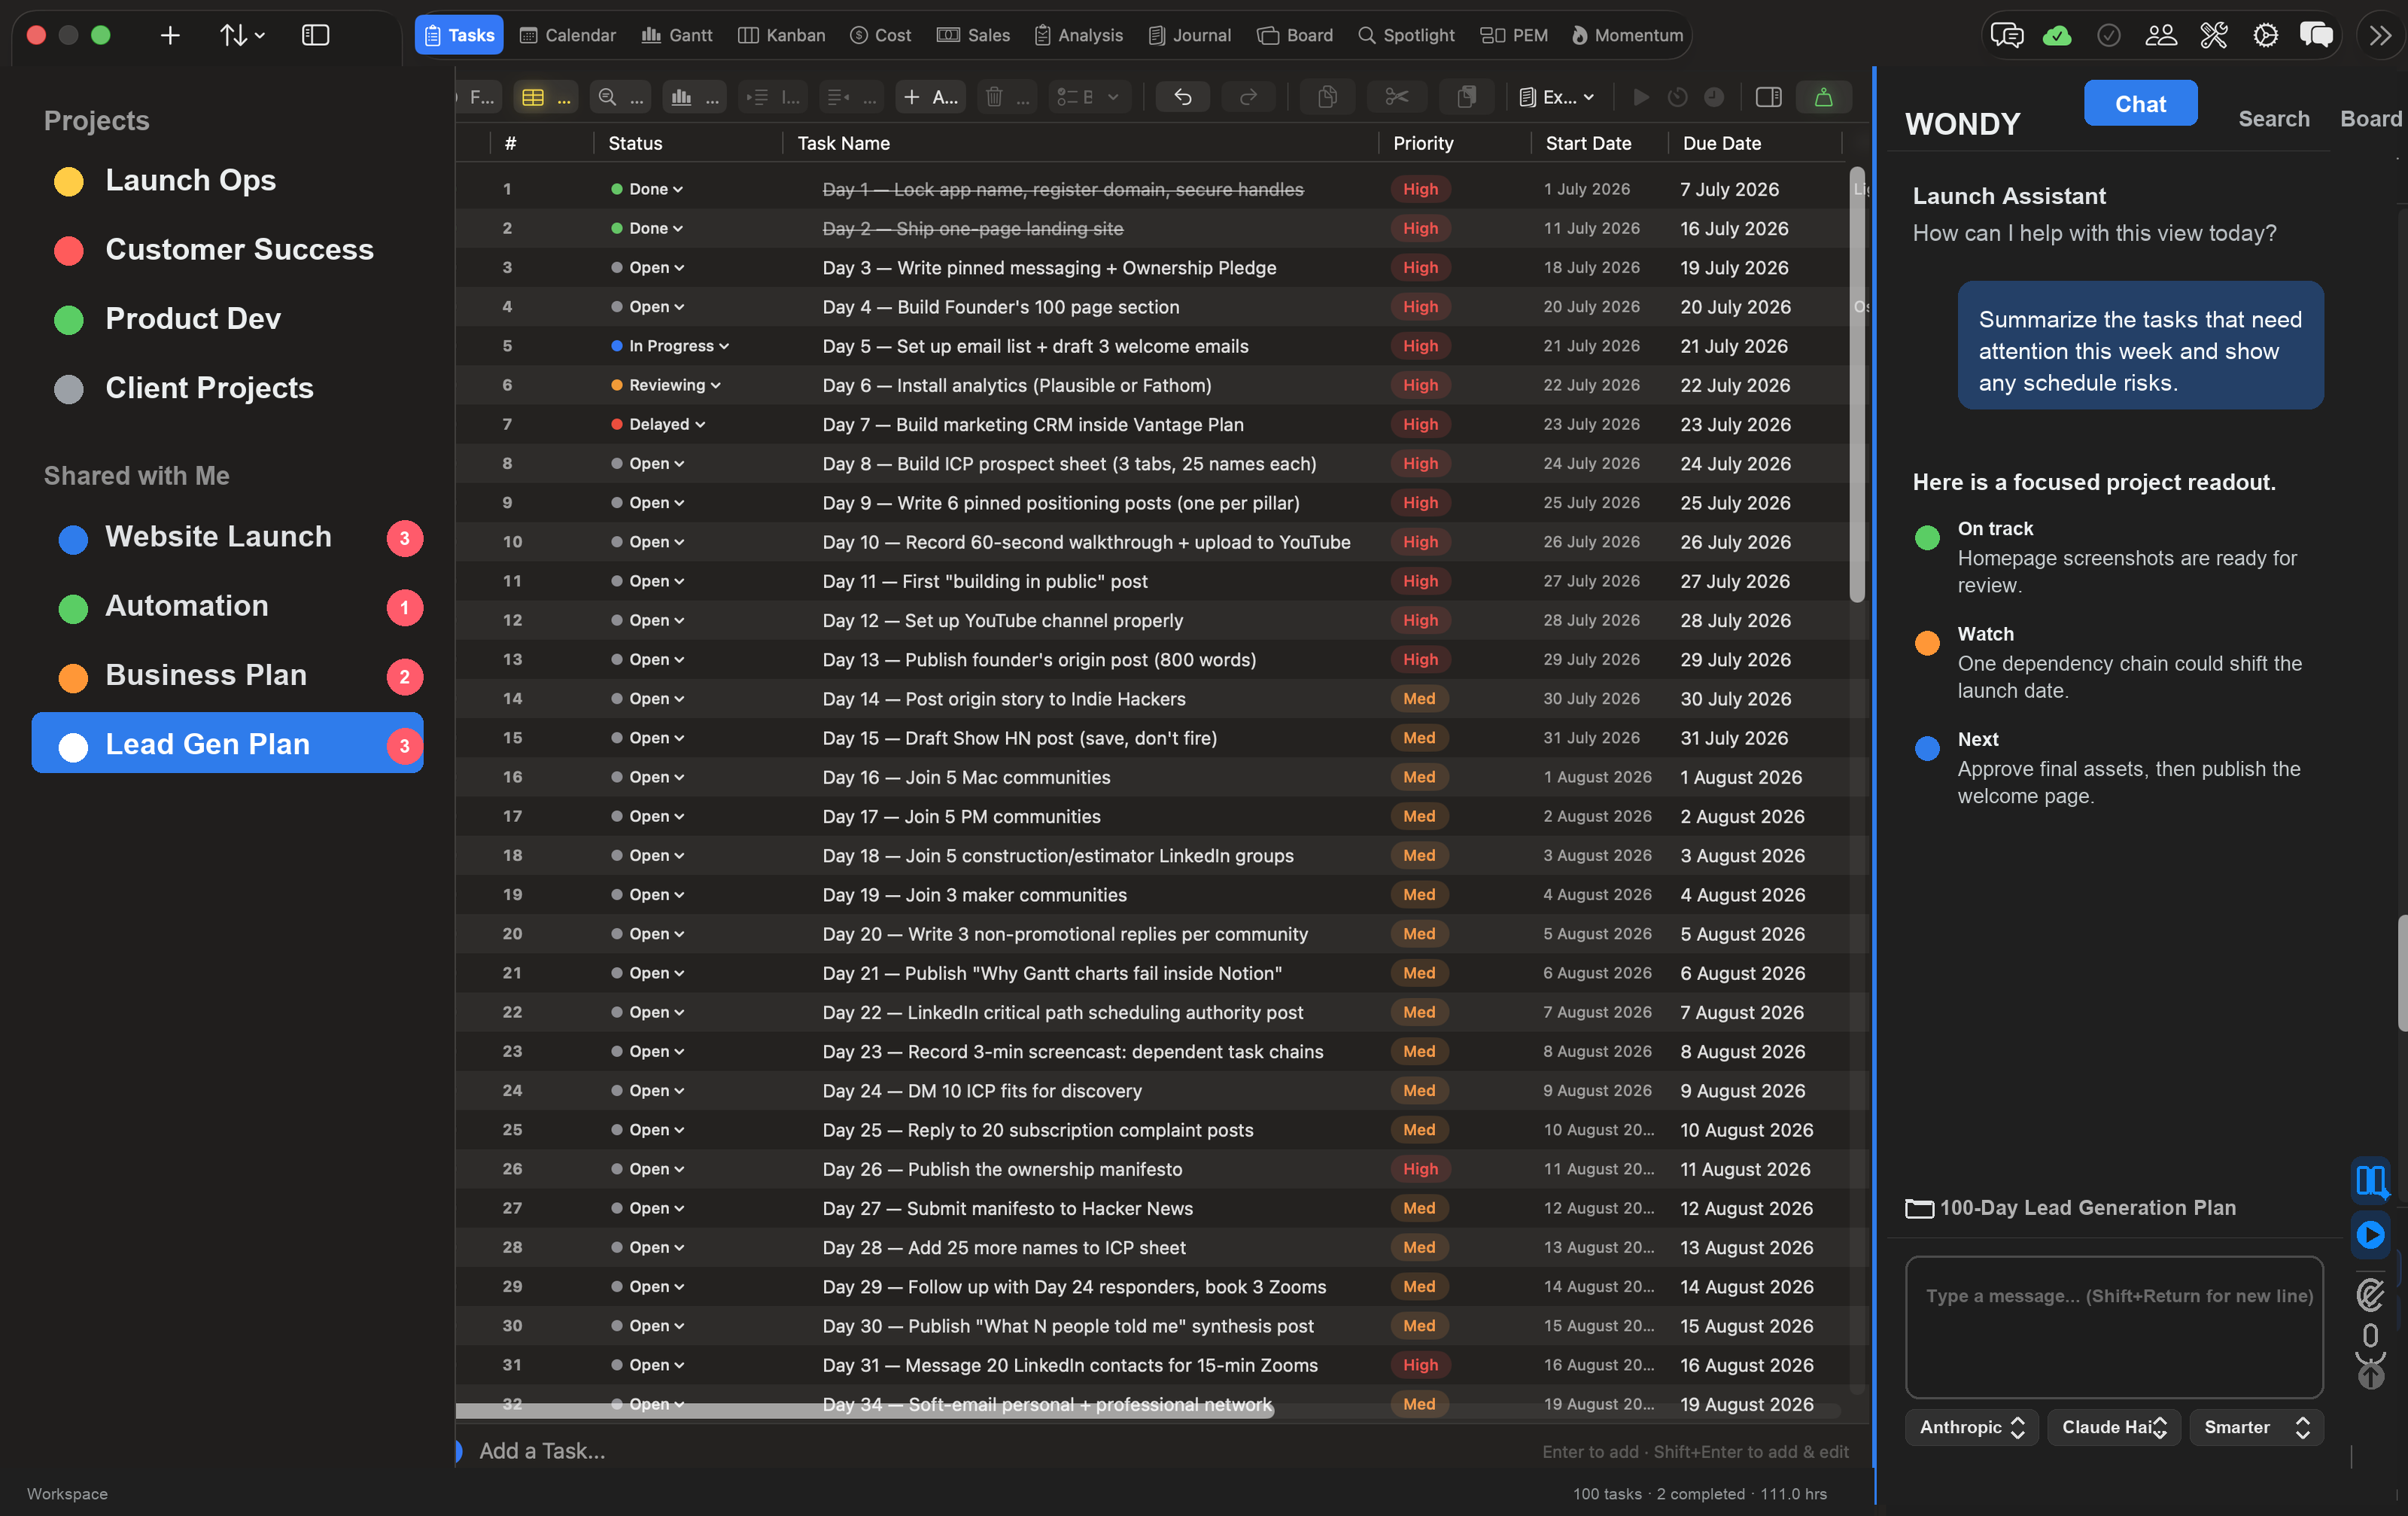
Task: Select the Launch Ops project
Action: coord(228,180)
